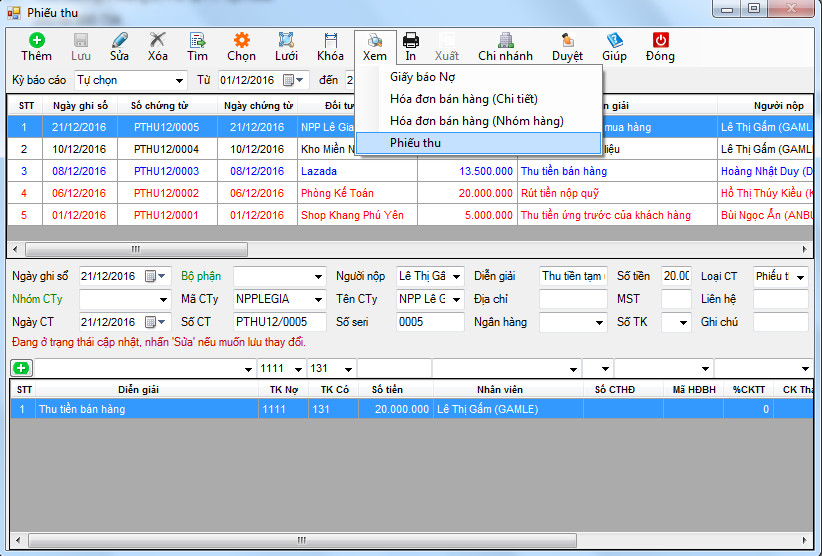Click the Duyệt (approve) toolbar icon
This screenshot has height=556, width=822.
(x=567, y=40)
